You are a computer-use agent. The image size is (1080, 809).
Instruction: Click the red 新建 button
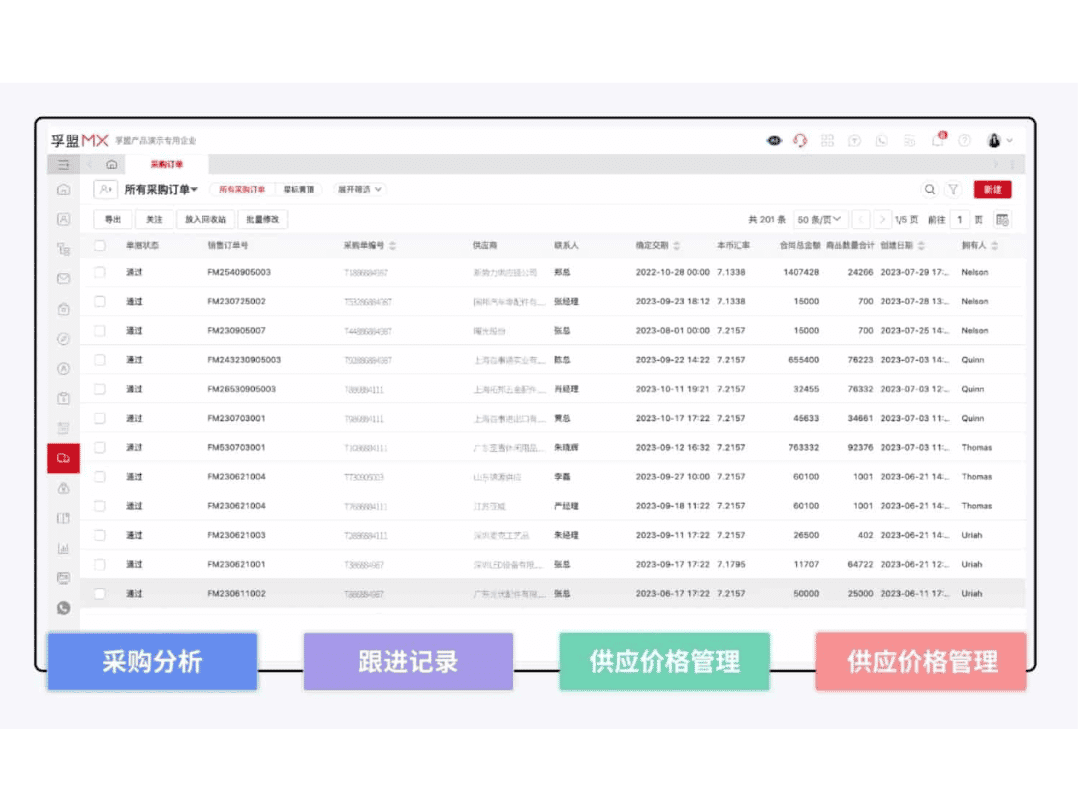(992, 189)
